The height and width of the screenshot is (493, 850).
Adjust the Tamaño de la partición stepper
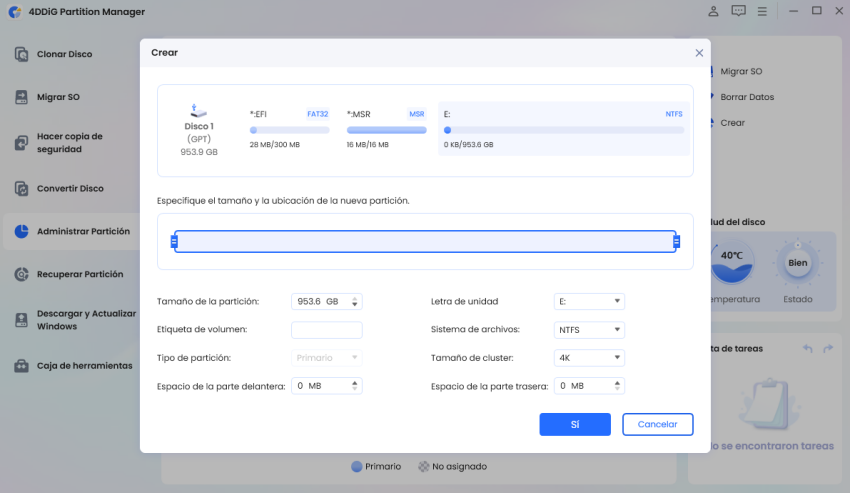(356, 301)
